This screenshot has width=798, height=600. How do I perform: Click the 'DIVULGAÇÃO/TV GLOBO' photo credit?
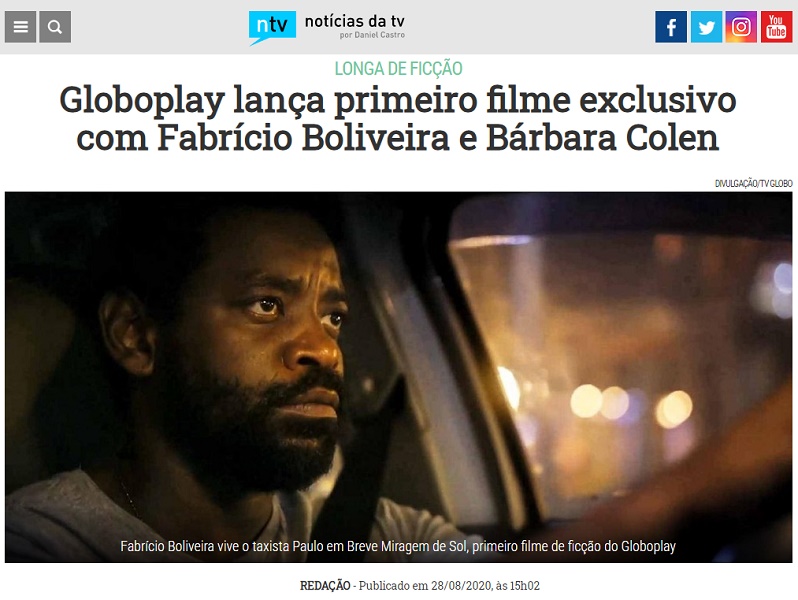753,184
